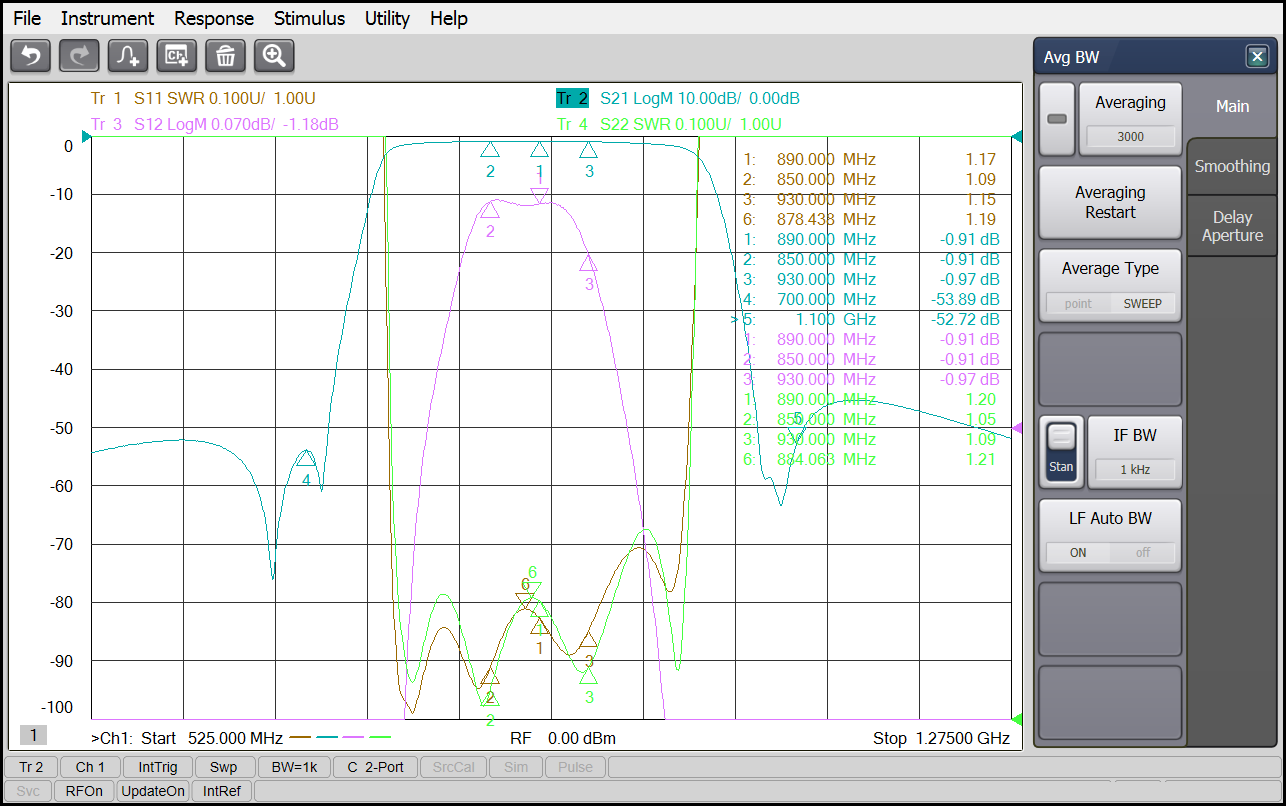Click the 700.000 MHz marker 4 readout
1286x806 pixels.
pos(826,299)
